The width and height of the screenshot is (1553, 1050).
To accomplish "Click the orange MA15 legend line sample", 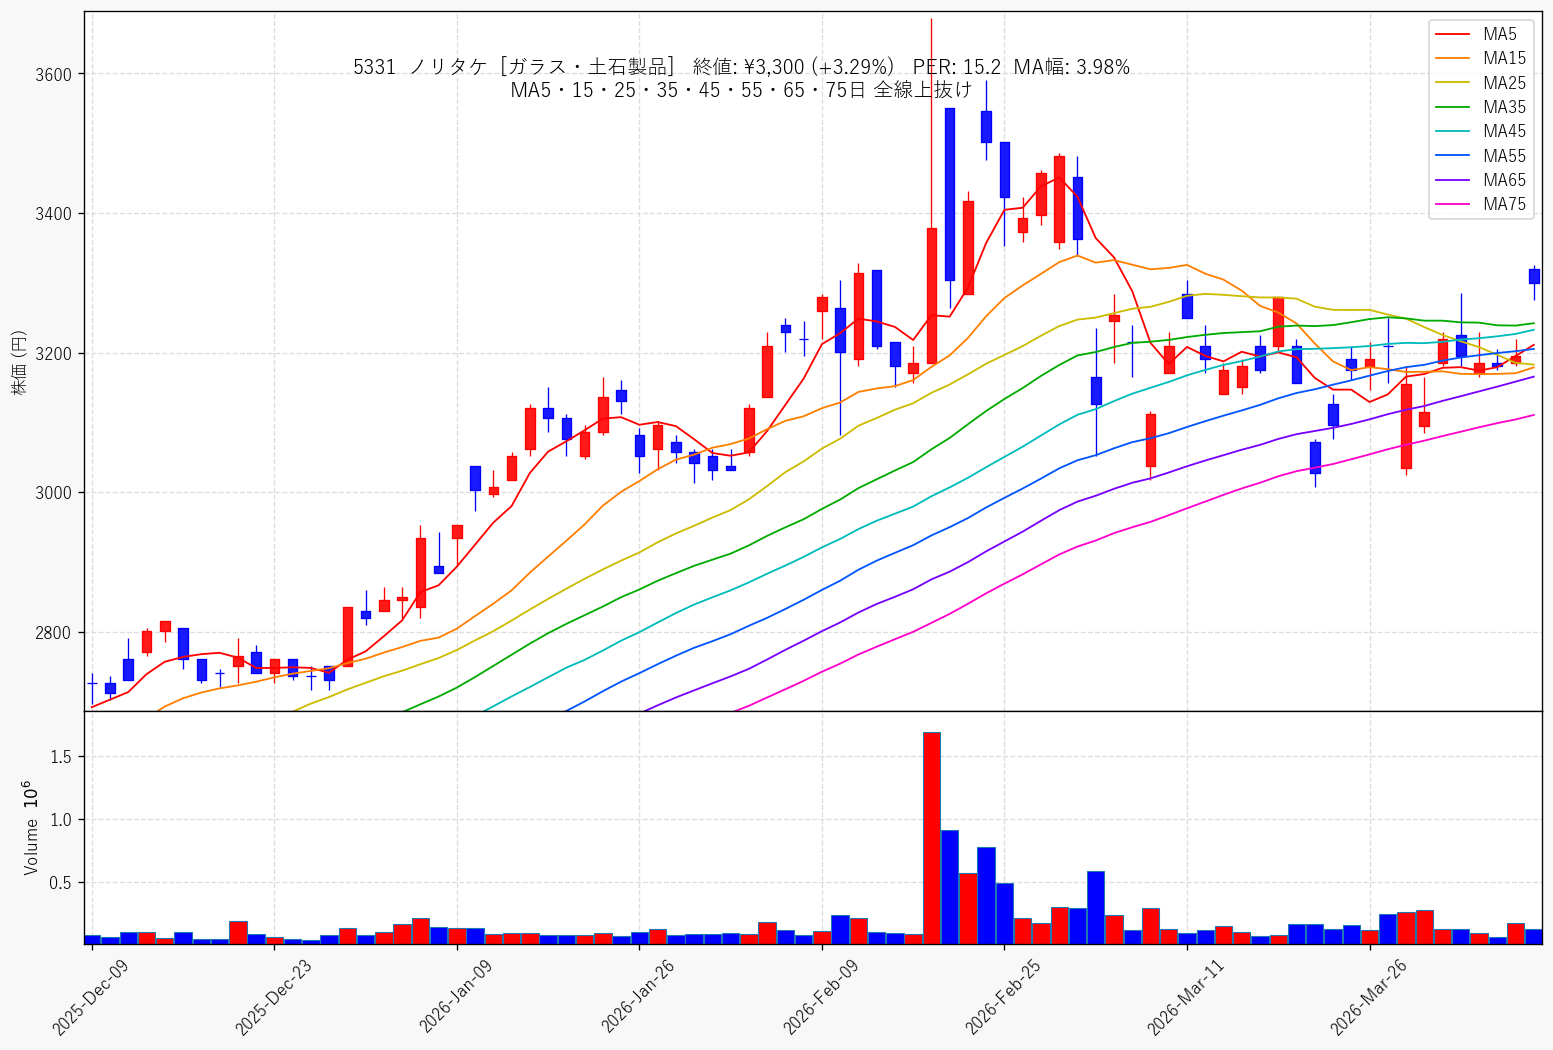I will pyautogui.click(x=1454, y=59).
